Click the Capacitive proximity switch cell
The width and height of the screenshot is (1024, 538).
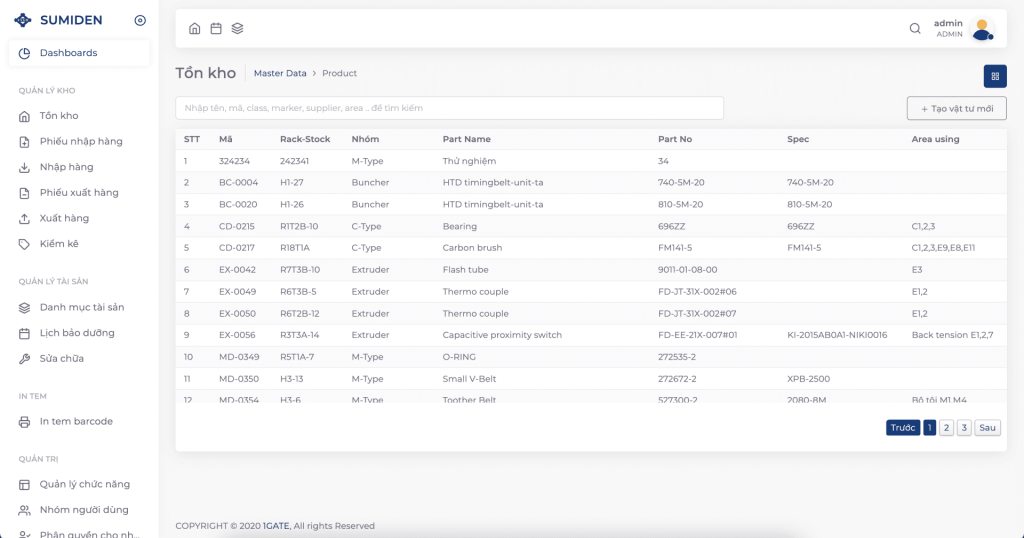(x=502, y=335)
